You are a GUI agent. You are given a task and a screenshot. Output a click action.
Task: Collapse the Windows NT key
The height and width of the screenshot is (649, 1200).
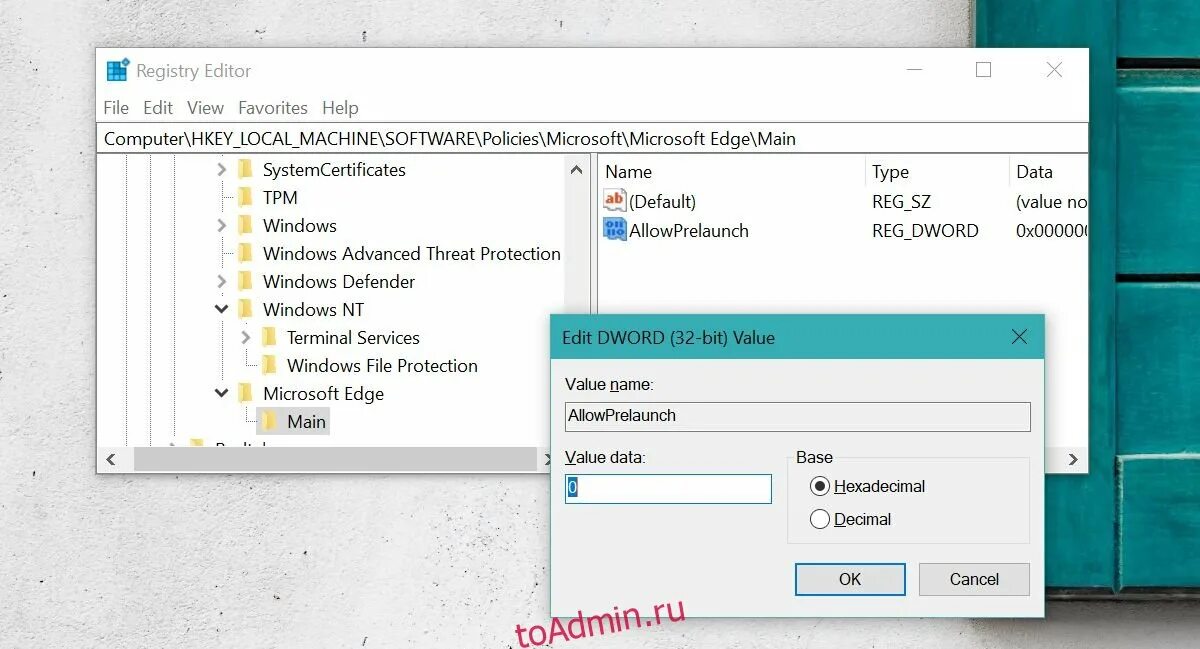pyautogui.click(x=222, y=309)
